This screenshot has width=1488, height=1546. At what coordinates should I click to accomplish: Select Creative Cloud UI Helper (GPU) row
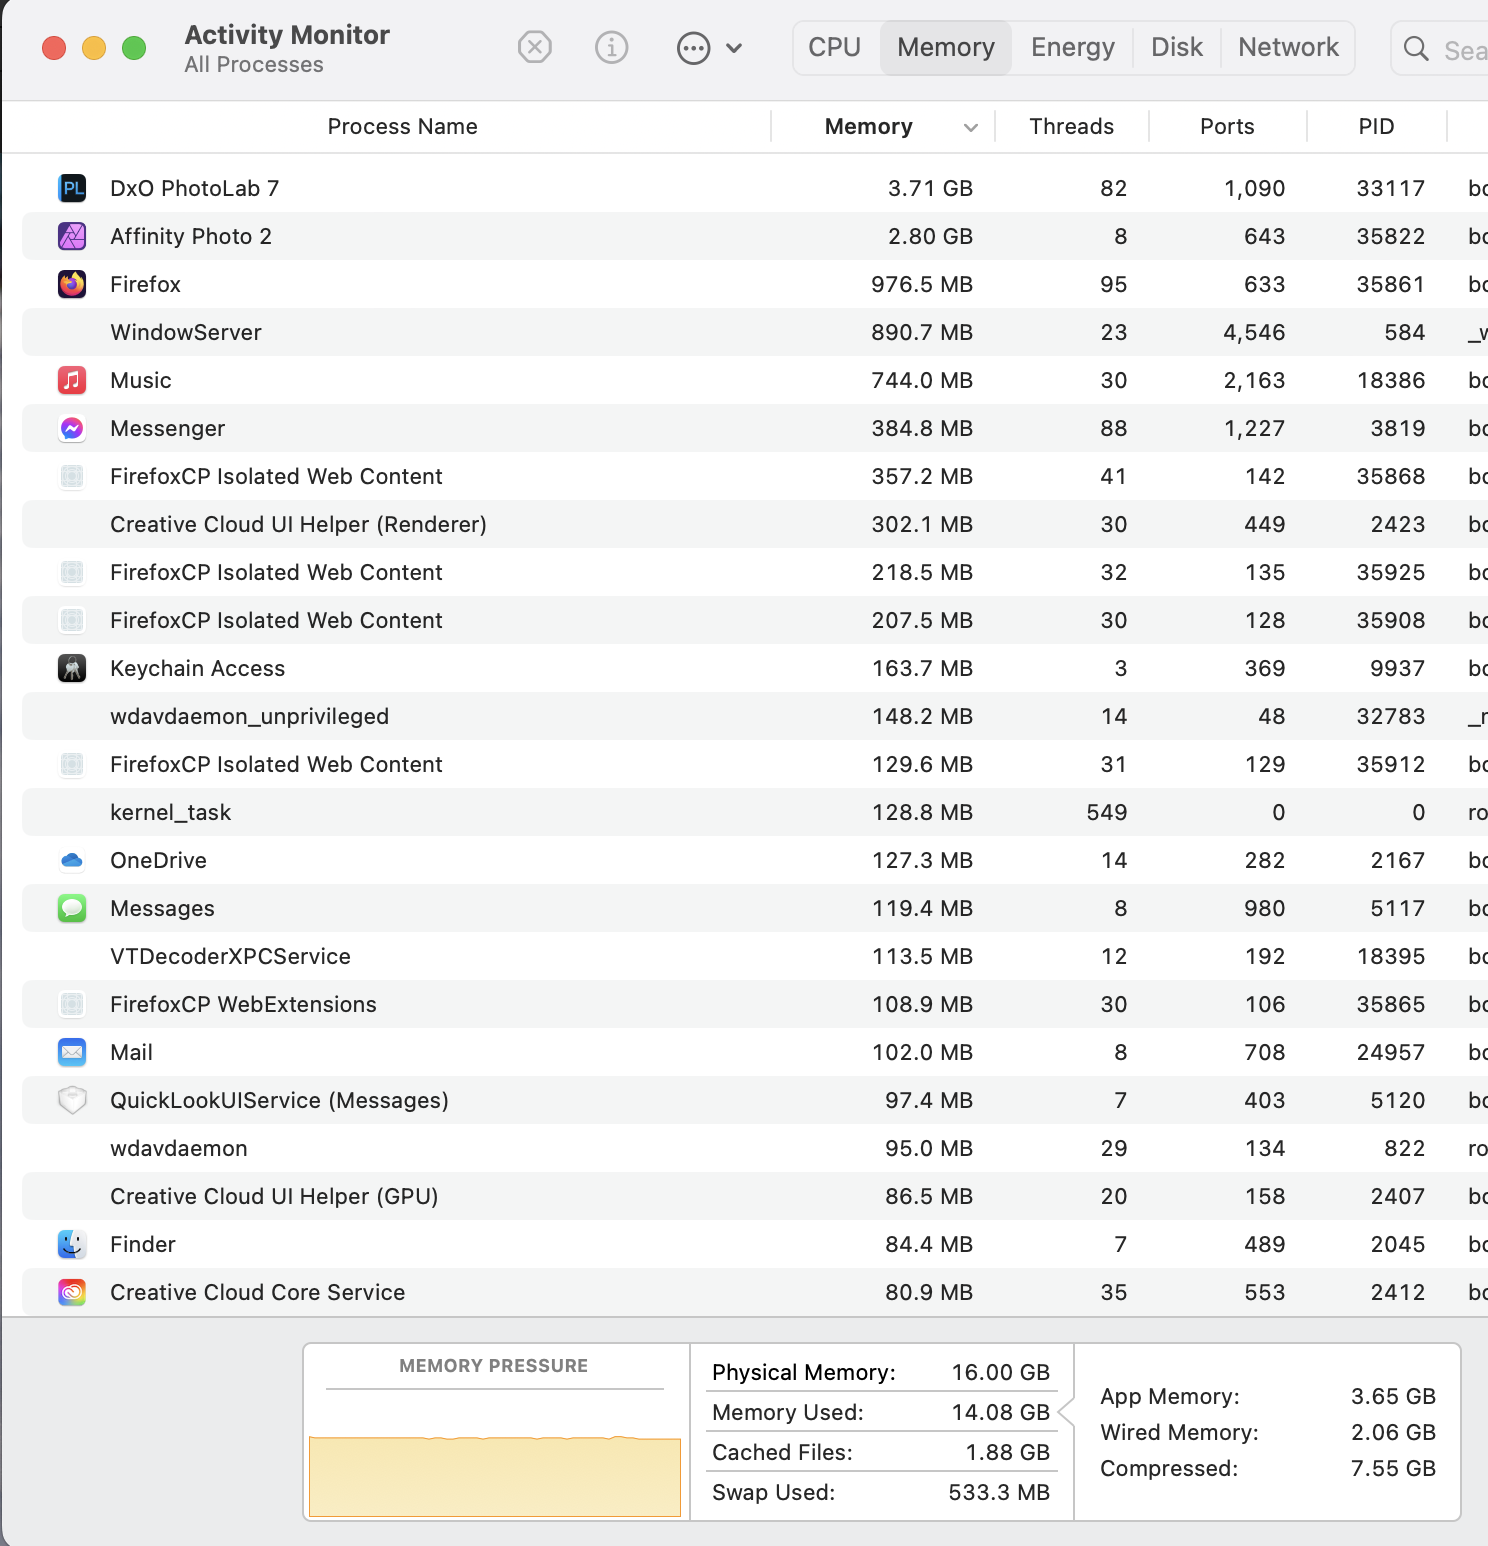(x=755, y=1196)
